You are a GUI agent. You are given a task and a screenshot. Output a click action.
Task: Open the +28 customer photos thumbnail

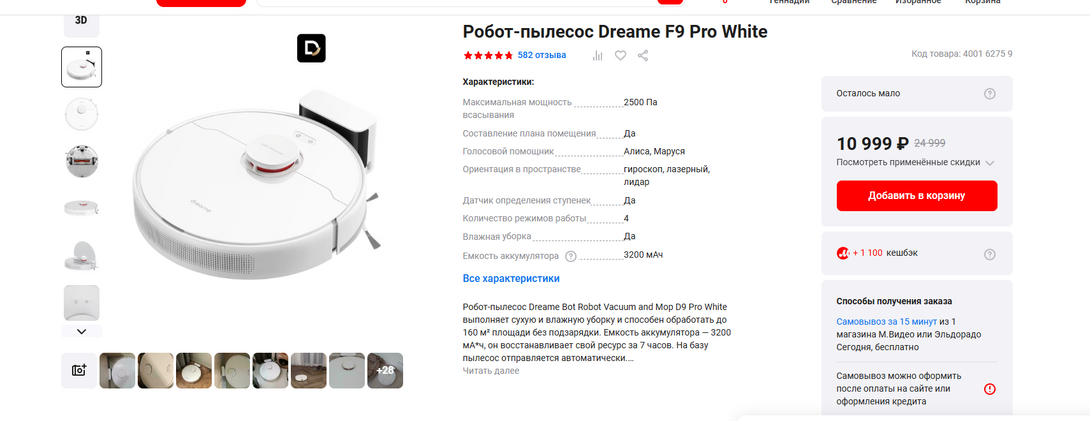(x=384, y=370)
